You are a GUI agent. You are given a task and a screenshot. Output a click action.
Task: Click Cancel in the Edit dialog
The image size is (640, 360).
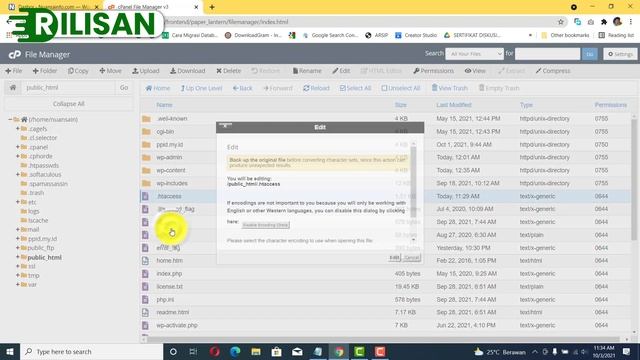click(x=411, y=258)
